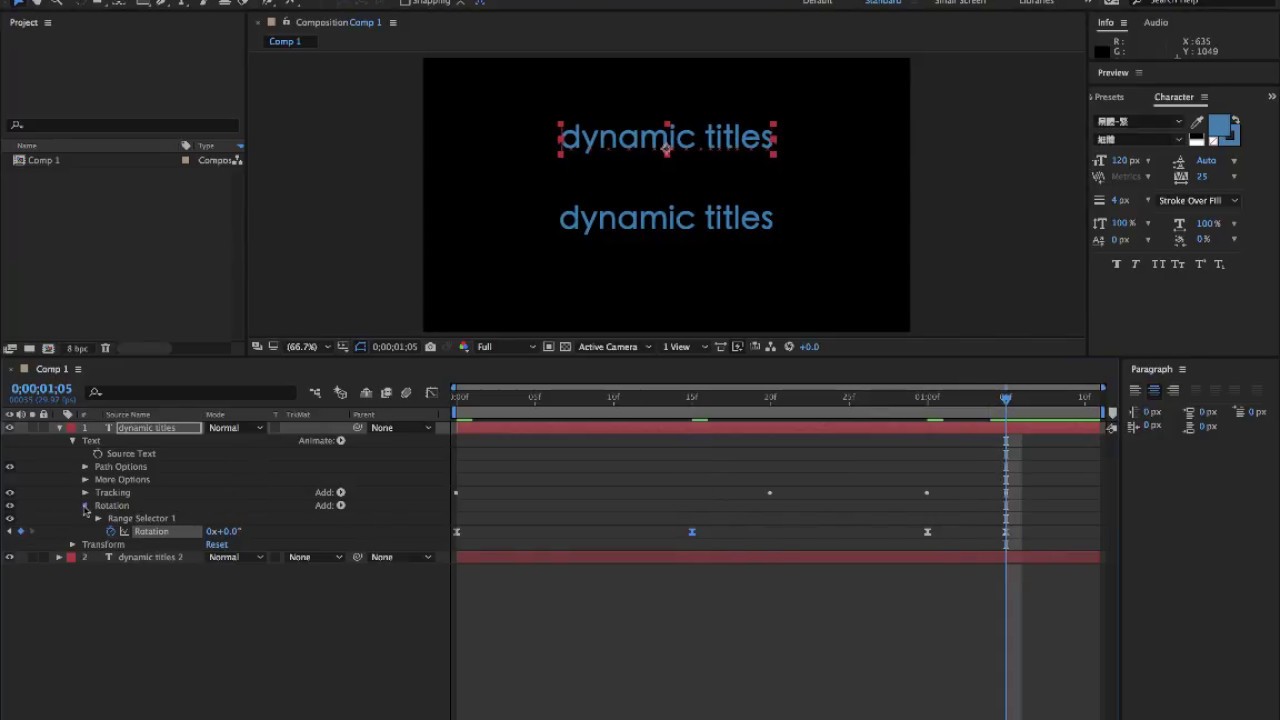Apply All Caps in the Character panel

(x=1158, y=264)
